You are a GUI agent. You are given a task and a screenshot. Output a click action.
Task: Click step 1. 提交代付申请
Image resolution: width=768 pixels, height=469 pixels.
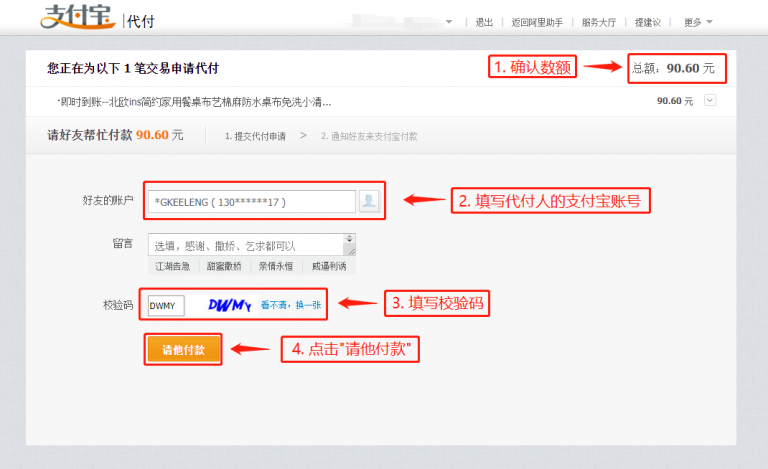click(x=255, y=136)
